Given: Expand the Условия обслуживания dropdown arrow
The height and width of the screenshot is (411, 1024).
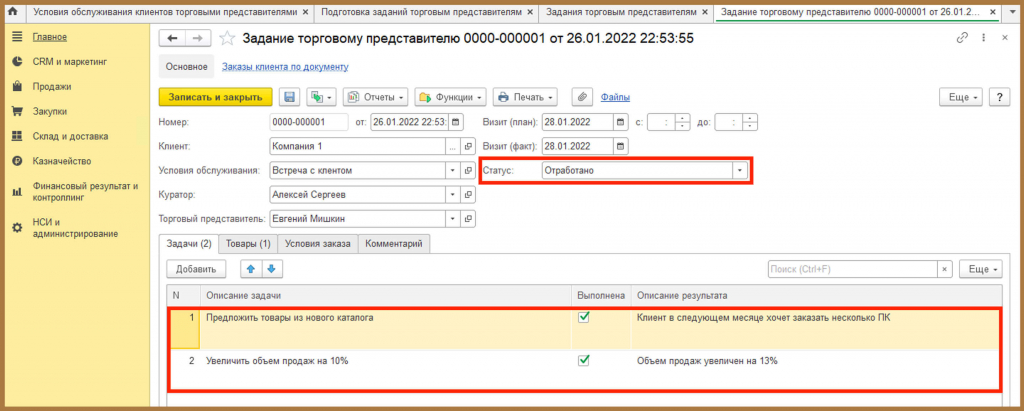Looking at the screenshot, I should tap(454, 170).
